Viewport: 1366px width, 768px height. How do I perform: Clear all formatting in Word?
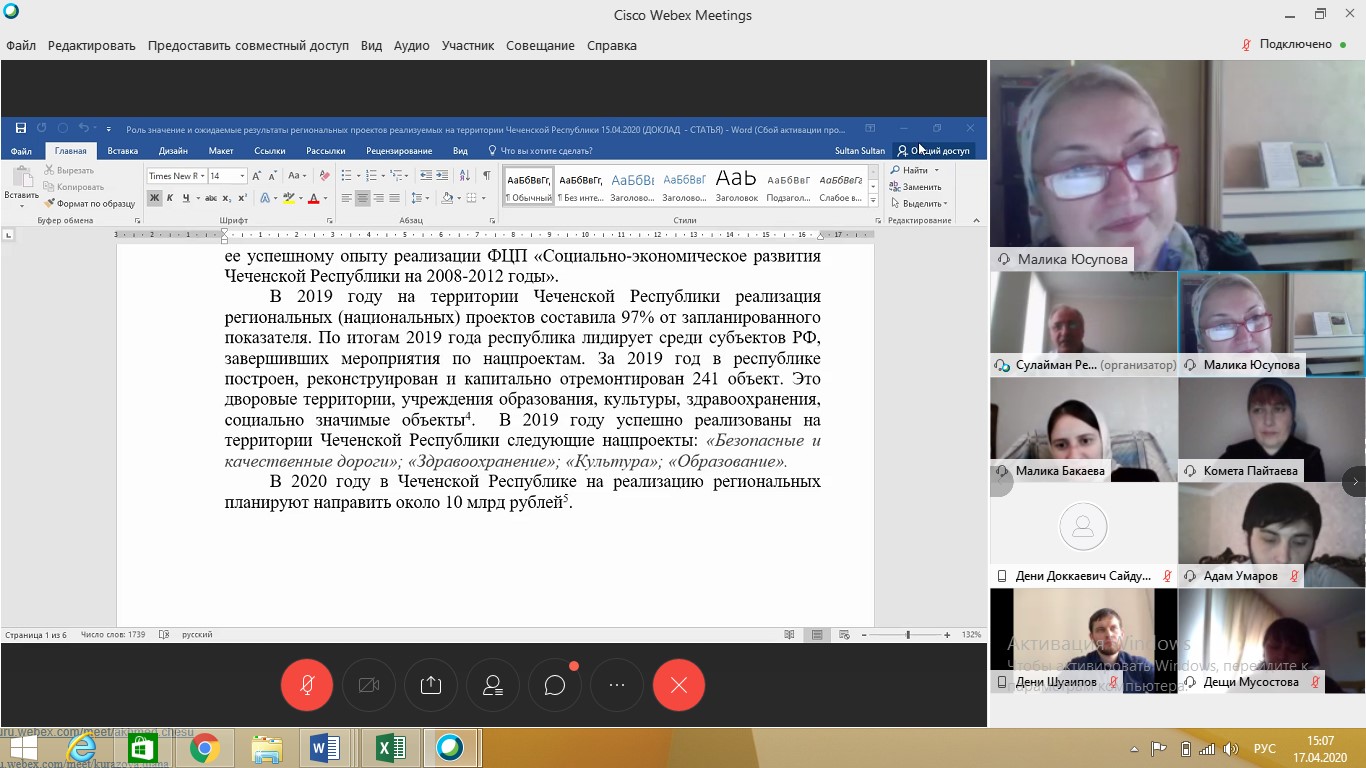coord(324,176)
